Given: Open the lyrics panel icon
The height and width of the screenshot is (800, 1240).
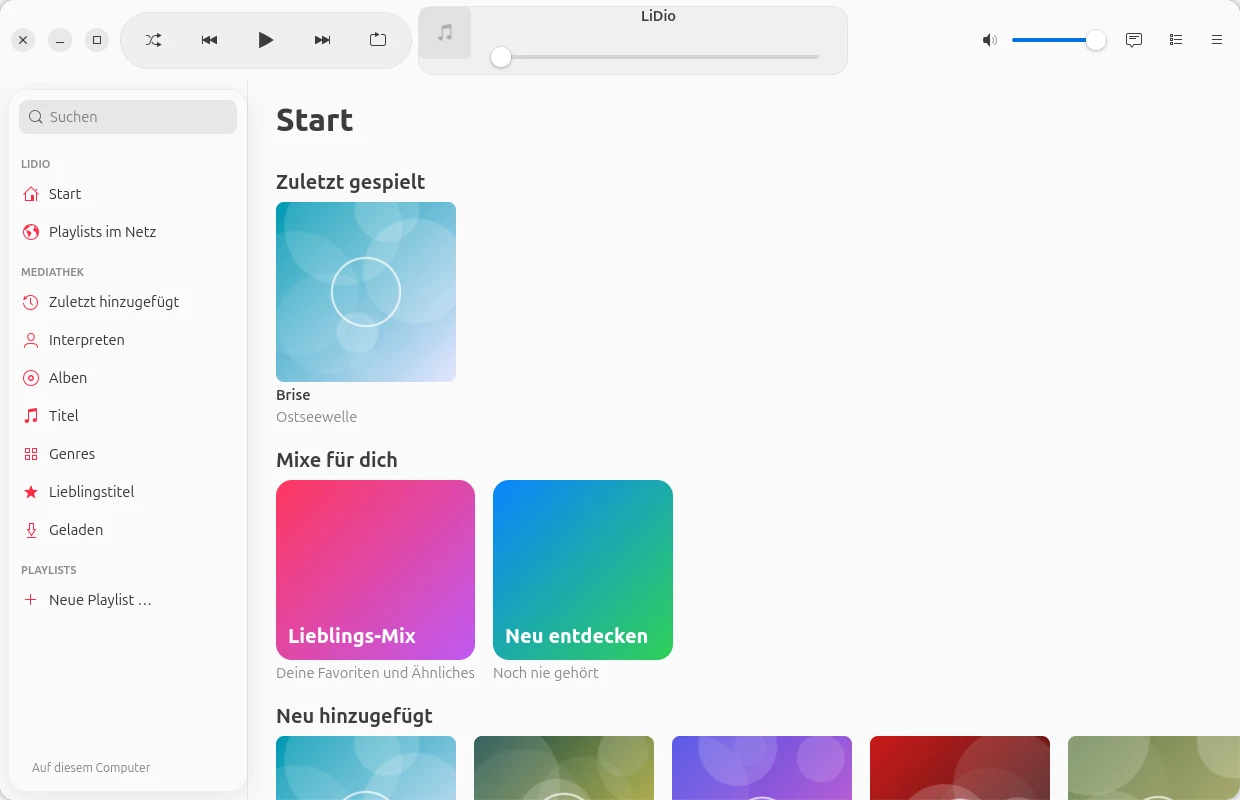Looking at the screenshot, I should point(1134,40).
